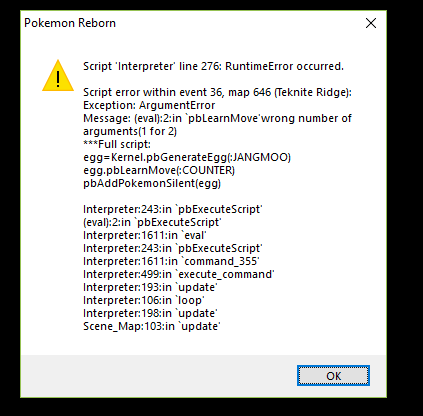
Task: Click the "Interpreter:193:in `update'" line
Action: click(x=150, y=287)
